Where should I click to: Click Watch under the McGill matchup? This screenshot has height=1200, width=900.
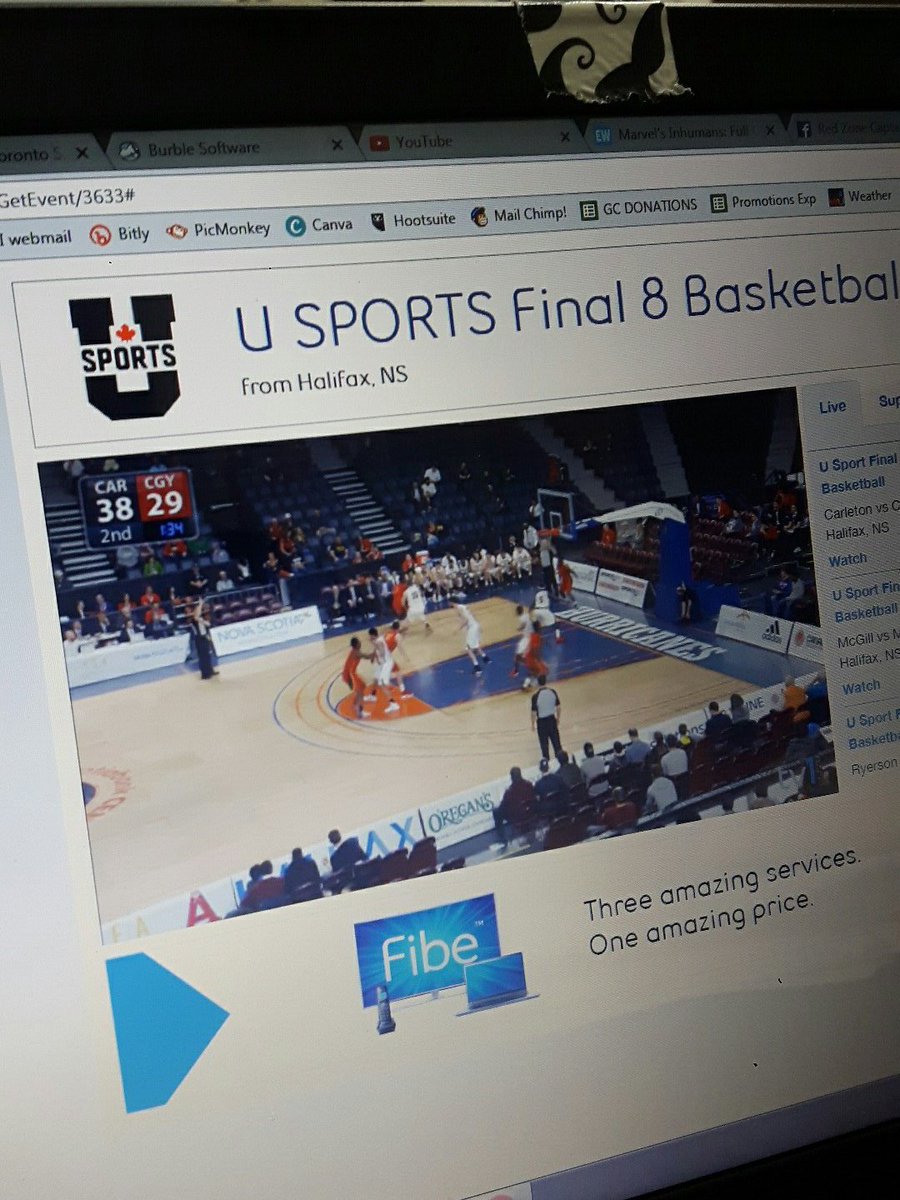(x=860, y=686)
